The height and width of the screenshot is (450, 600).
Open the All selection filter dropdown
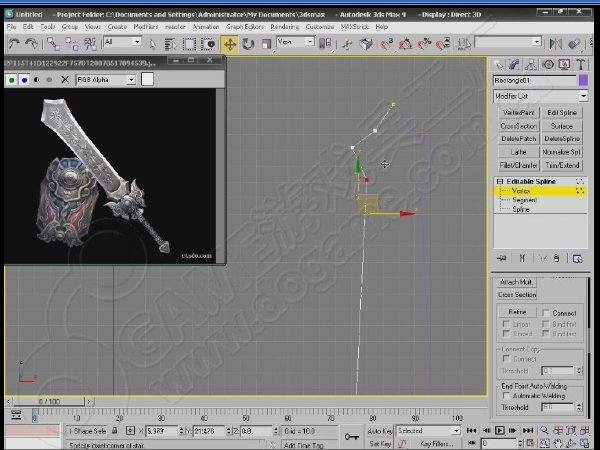coord(122,42)
